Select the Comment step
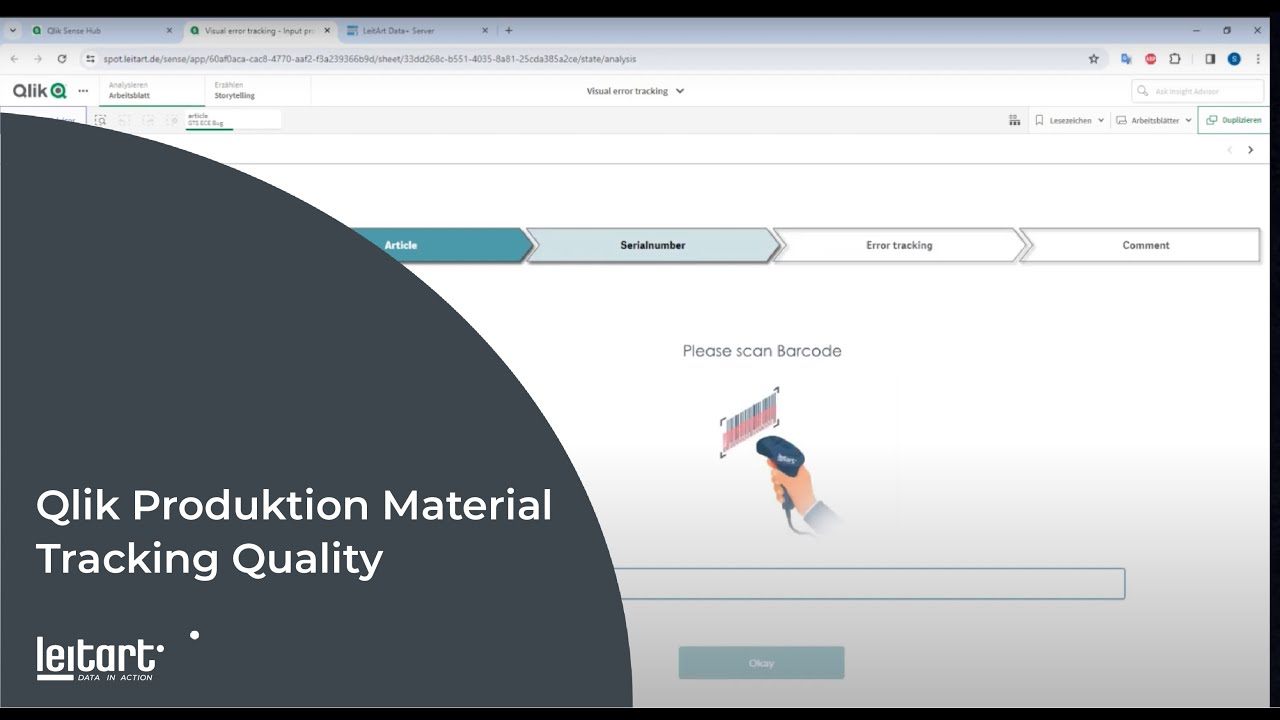Viewport: 1280px width, 720px height. click(x=1140, y=245)
